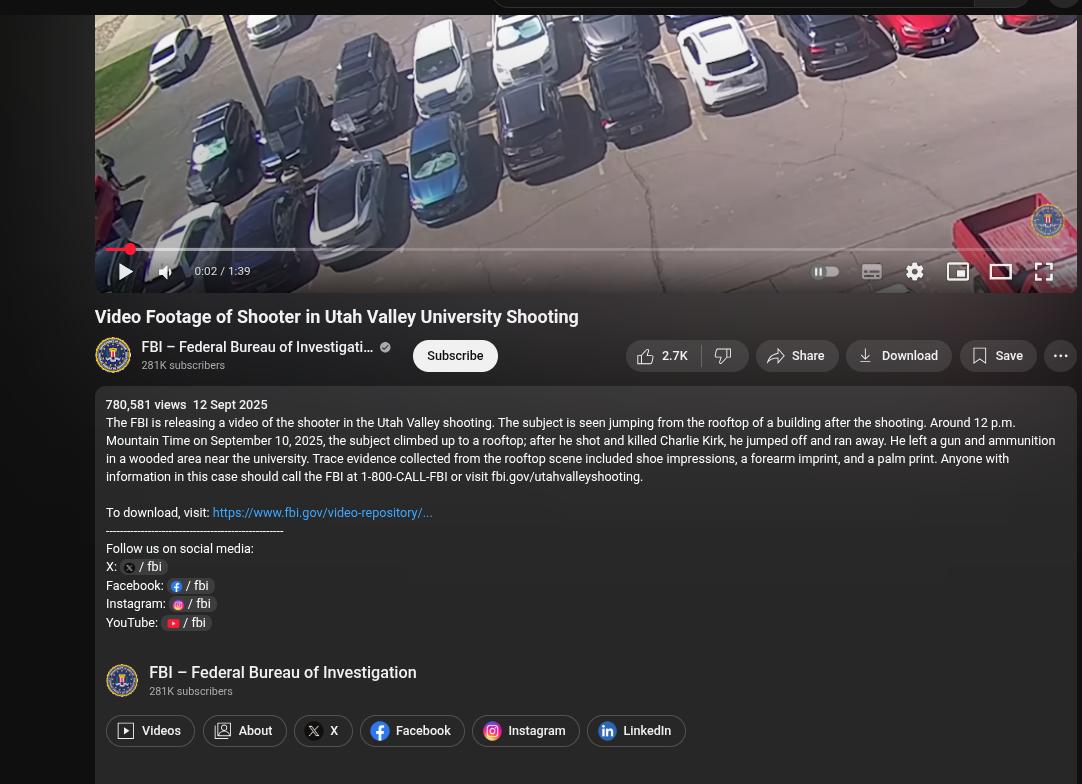Open the more actions three-dot menu

pos(1060,356)
